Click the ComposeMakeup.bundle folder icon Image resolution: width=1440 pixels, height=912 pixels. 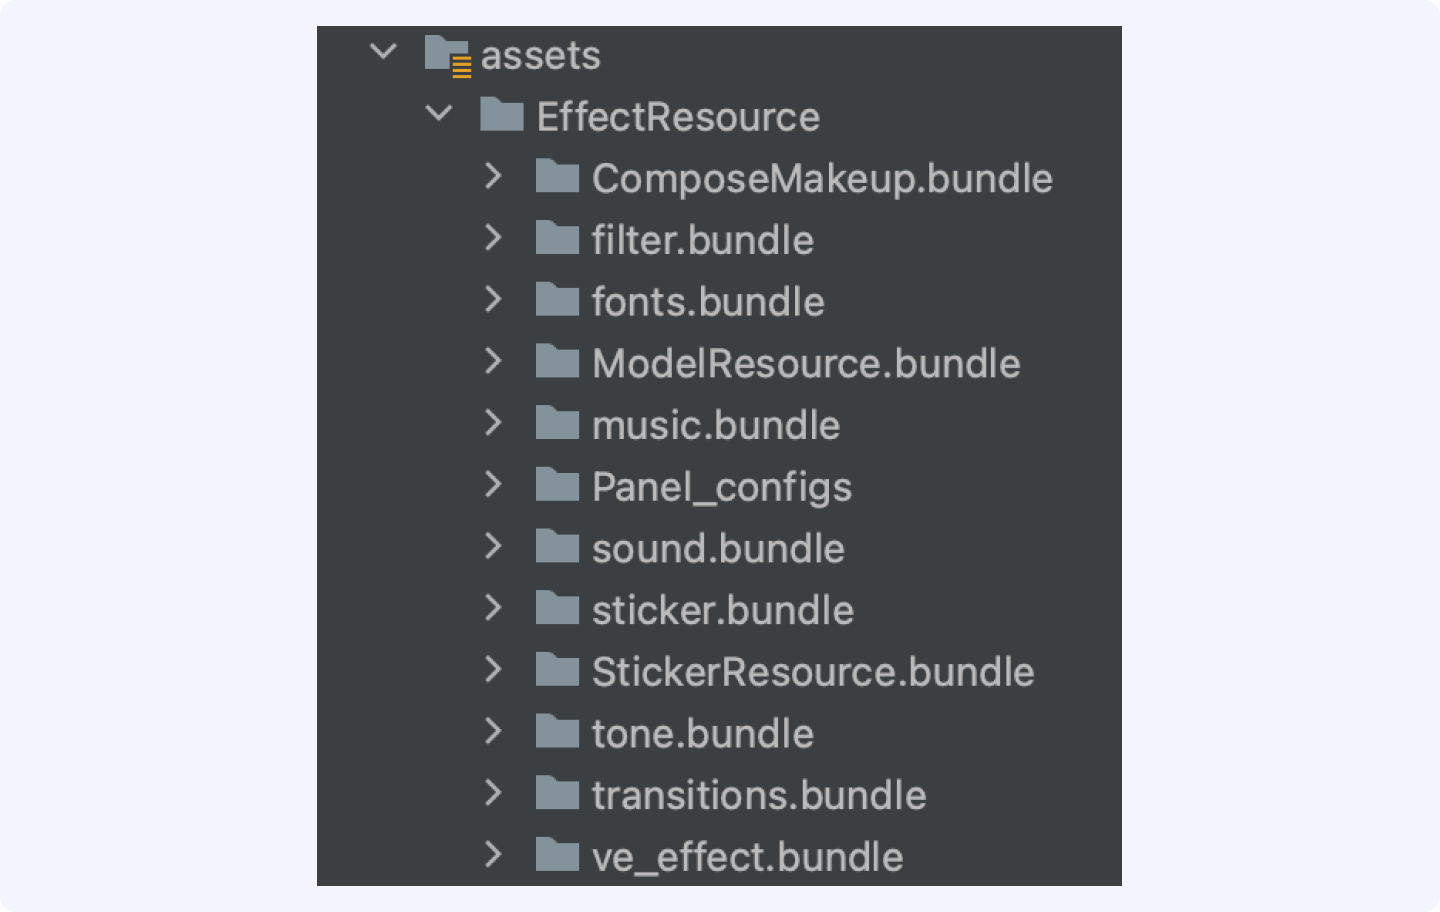(557, 176)
